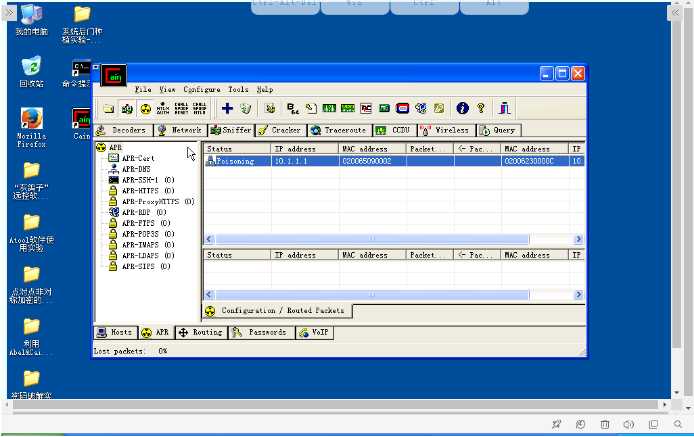The image size is (694, 437).
Task: Switch to the Traceroute tab
Action: (339, 130)
